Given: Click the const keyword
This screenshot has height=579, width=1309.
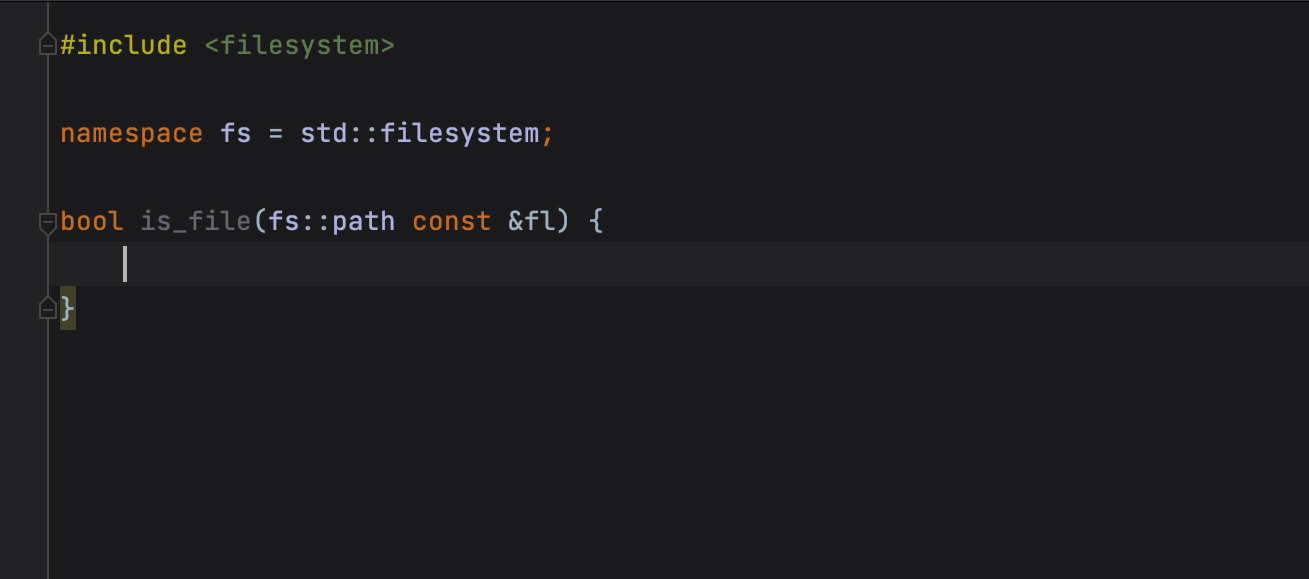Looking at the screenshot, I should (452, 221).
